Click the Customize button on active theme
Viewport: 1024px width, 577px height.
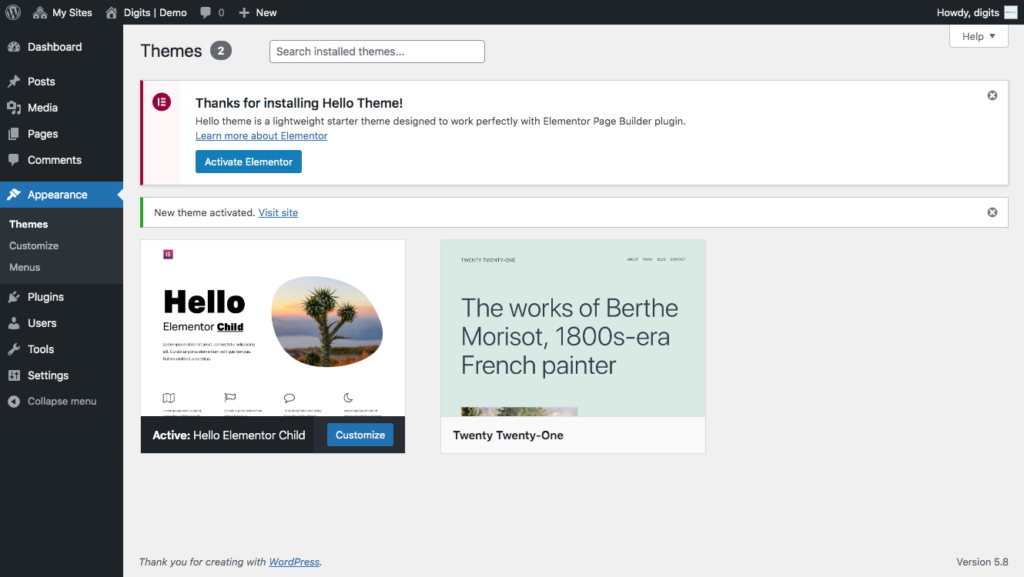pos(360,435)
